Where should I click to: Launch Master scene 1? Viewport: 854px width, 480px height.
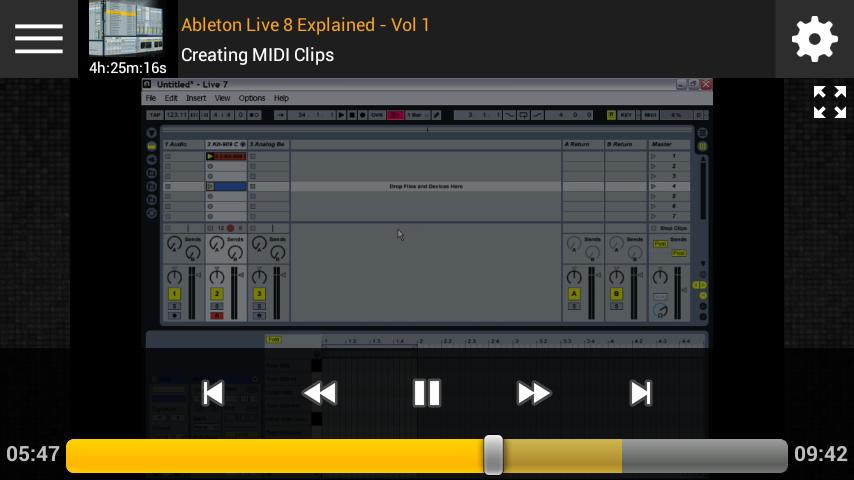[653, 156]
